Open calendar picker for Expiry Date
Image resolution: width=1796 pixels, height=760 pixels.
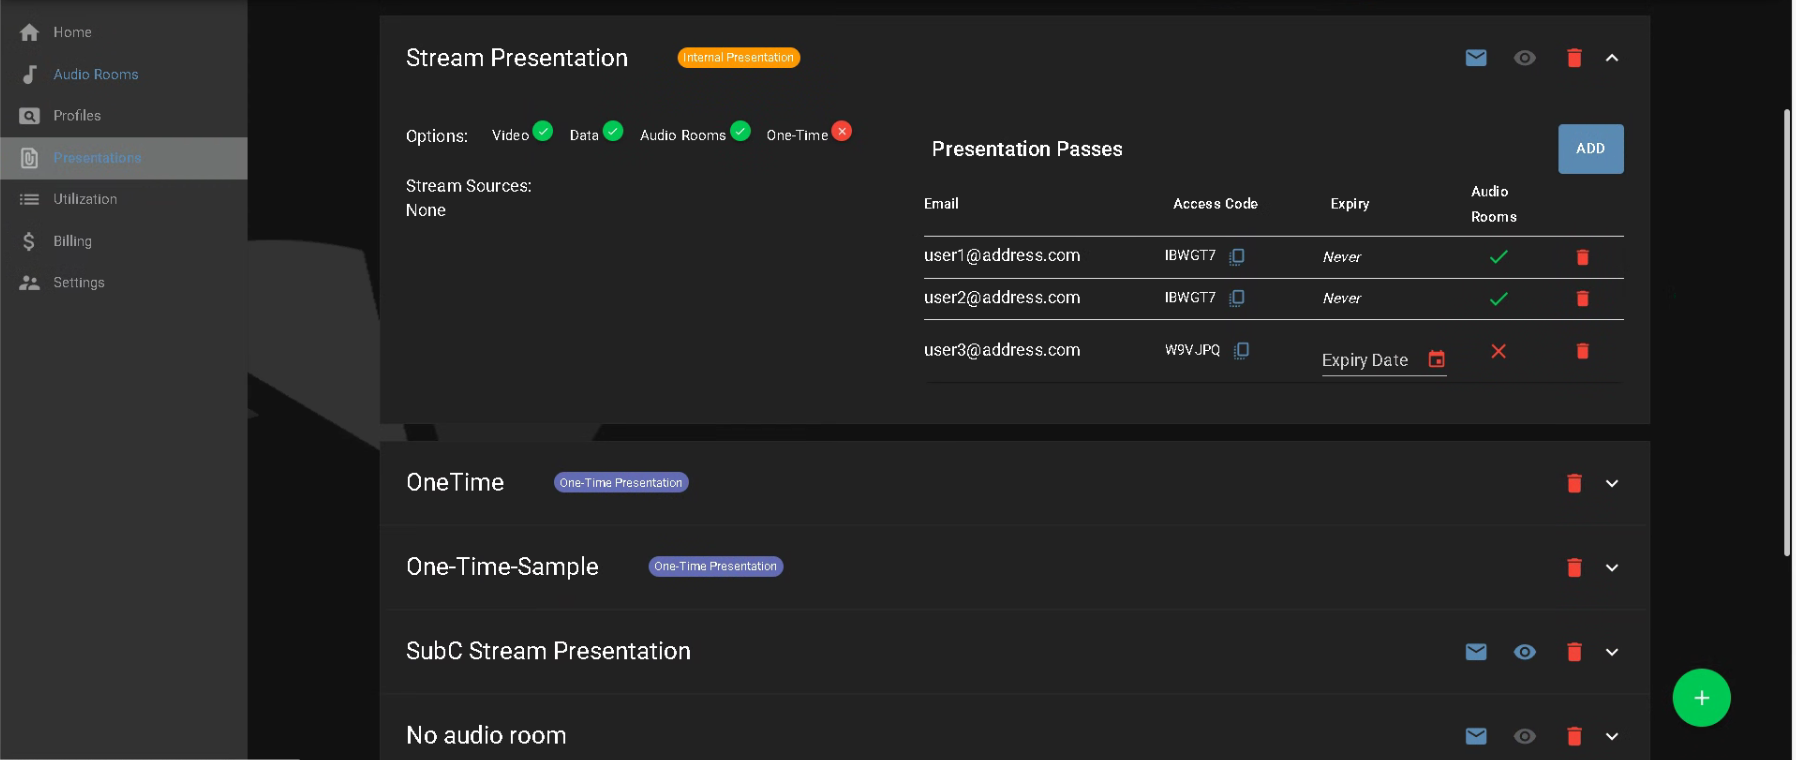[1436, 360]
